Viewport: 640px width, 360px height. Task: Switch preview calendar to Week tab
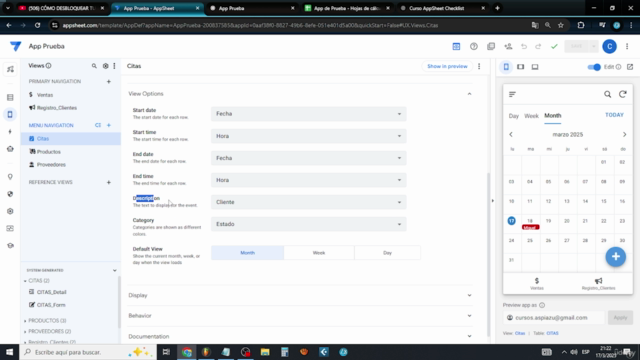[x=531, y=116]
